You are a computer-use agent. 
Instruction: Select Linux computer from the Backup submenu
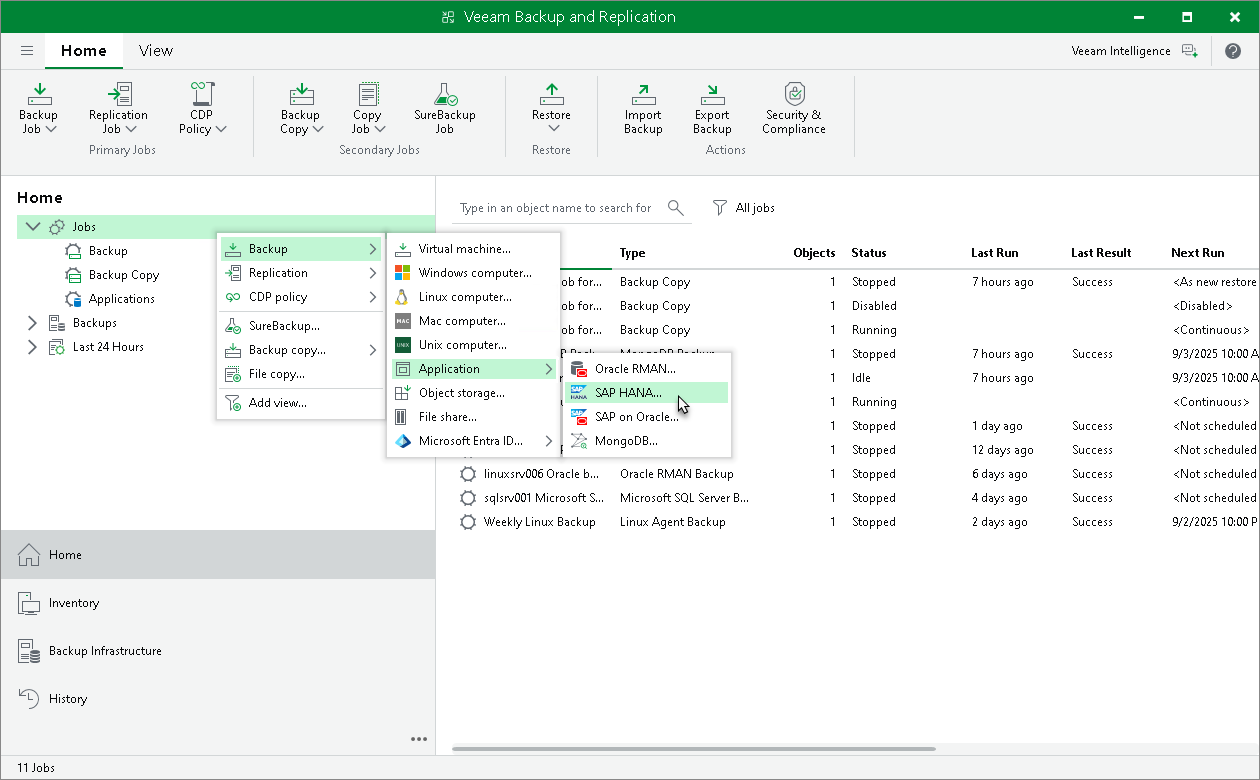coord(473,297)
